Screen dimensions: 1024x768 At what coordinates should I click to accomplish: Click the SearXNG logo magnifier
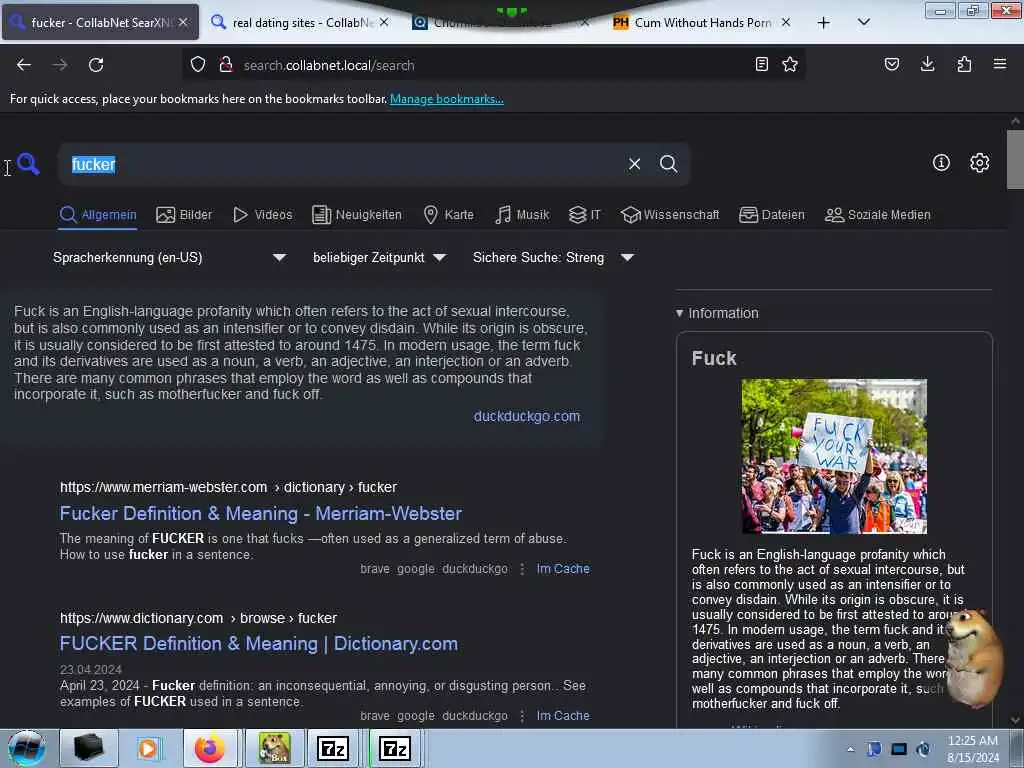coord(28,163)
